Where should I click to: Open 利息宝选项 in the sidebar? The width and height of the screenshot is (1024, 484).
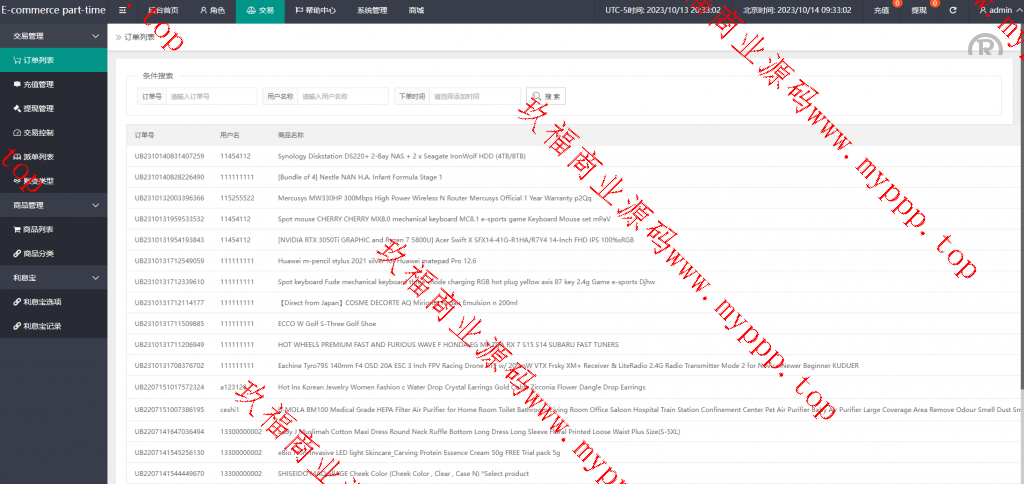click(x=43, y=301)
